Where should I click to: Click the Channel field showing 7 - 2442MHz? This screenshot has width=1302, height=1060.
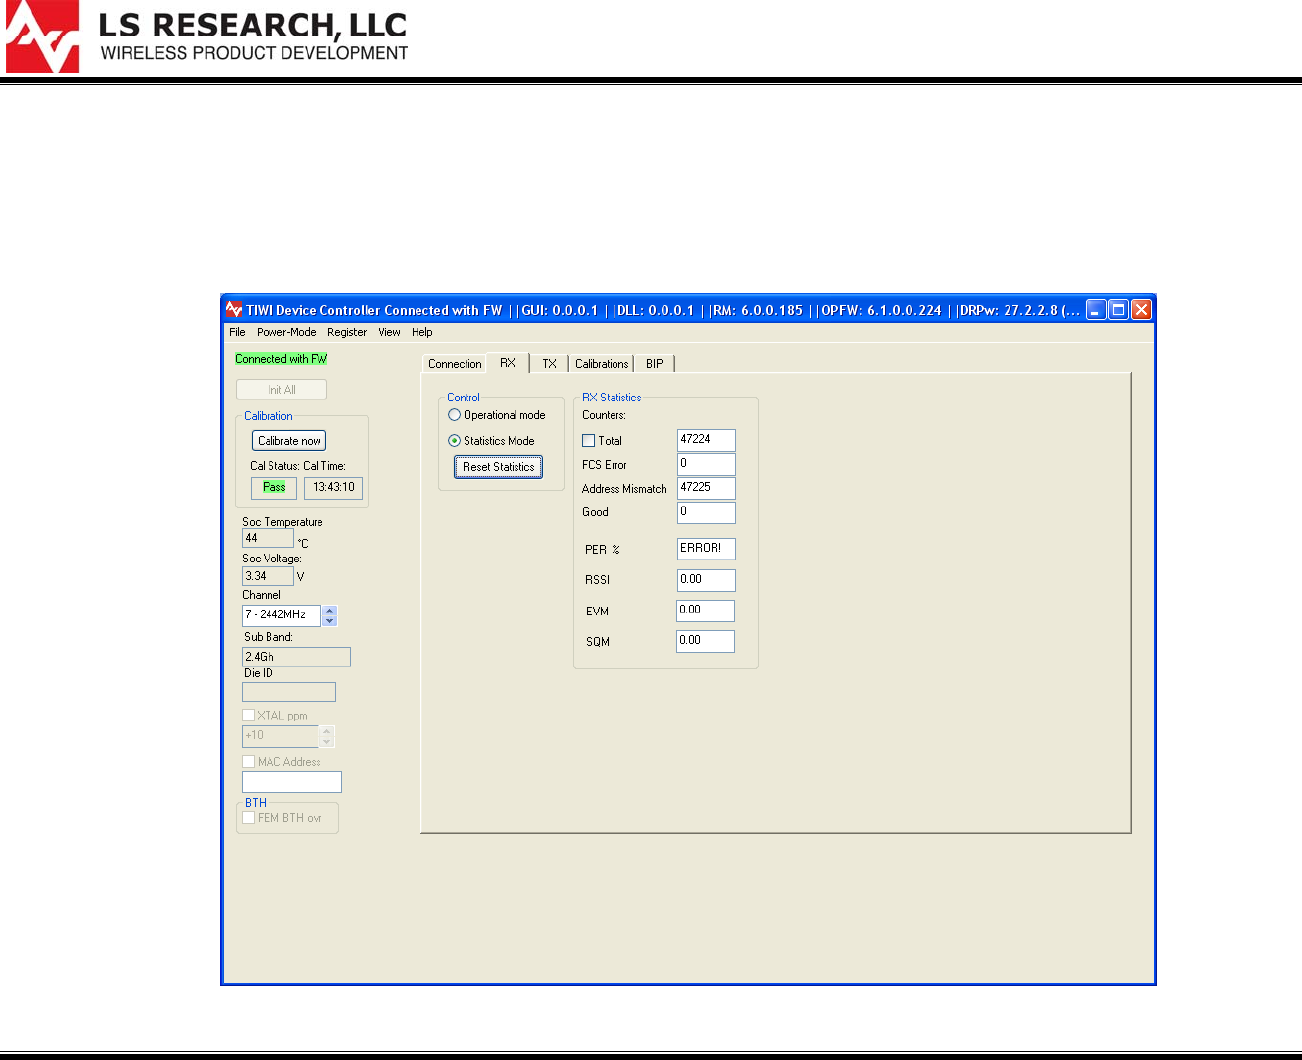tap(281, 615)
